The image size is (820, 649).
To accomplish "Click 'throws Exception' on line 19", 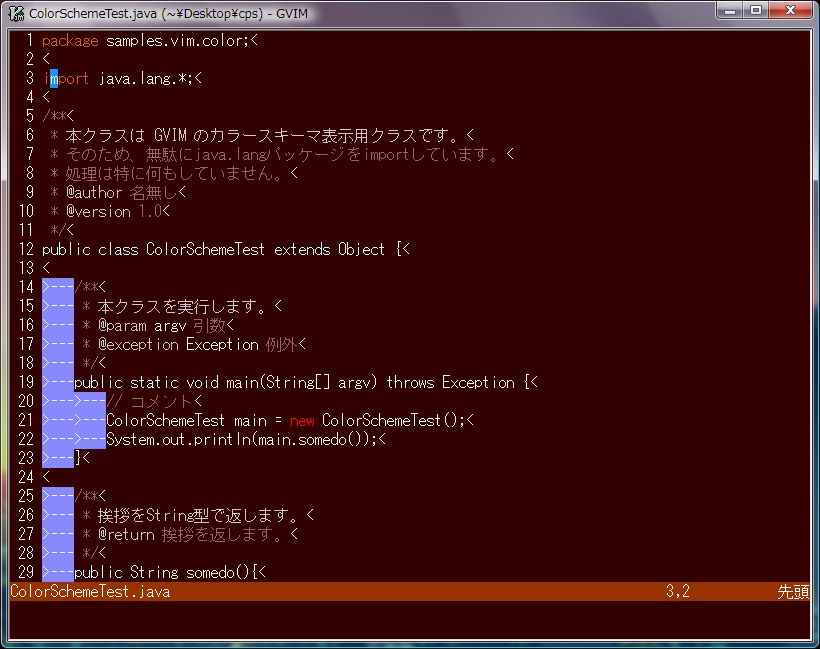I will 451,383.
